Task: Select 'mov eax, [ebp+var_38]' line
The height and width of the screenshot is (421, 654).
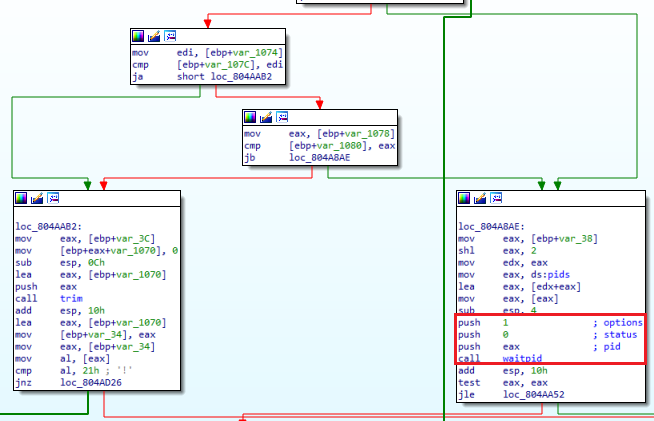Action: (x=528, y=239)
